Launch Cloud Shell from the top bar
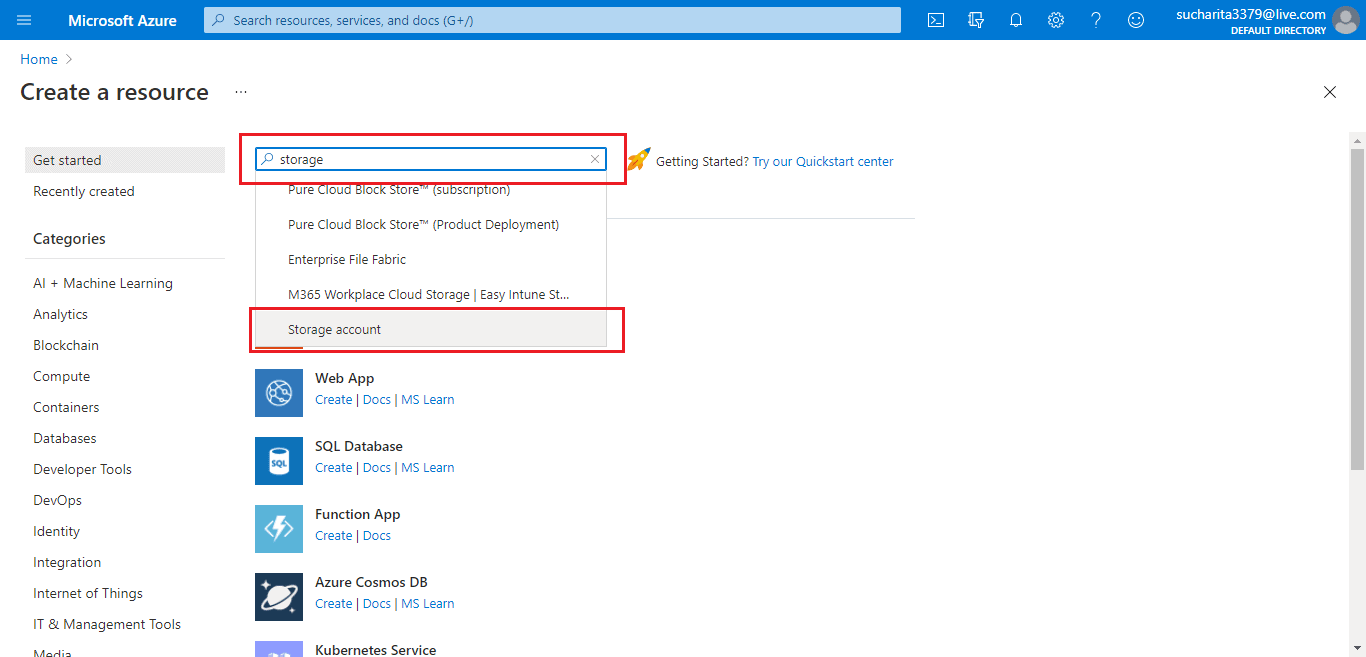This screenshot has width=1366, height=657. pos(936,20)
